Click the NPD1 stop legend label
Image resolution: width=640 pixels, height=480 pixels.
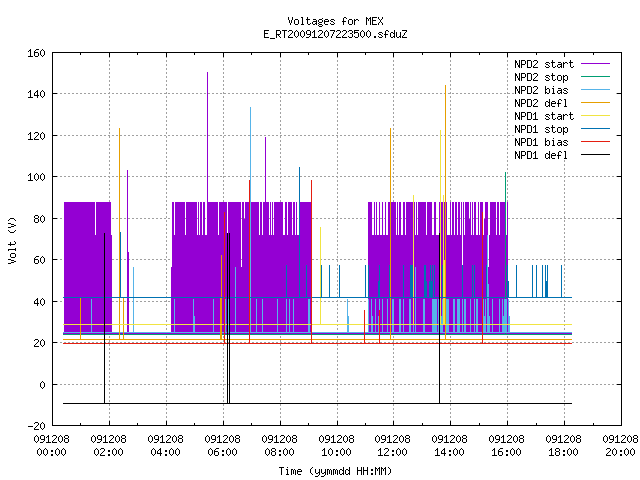tap(541, 129)
